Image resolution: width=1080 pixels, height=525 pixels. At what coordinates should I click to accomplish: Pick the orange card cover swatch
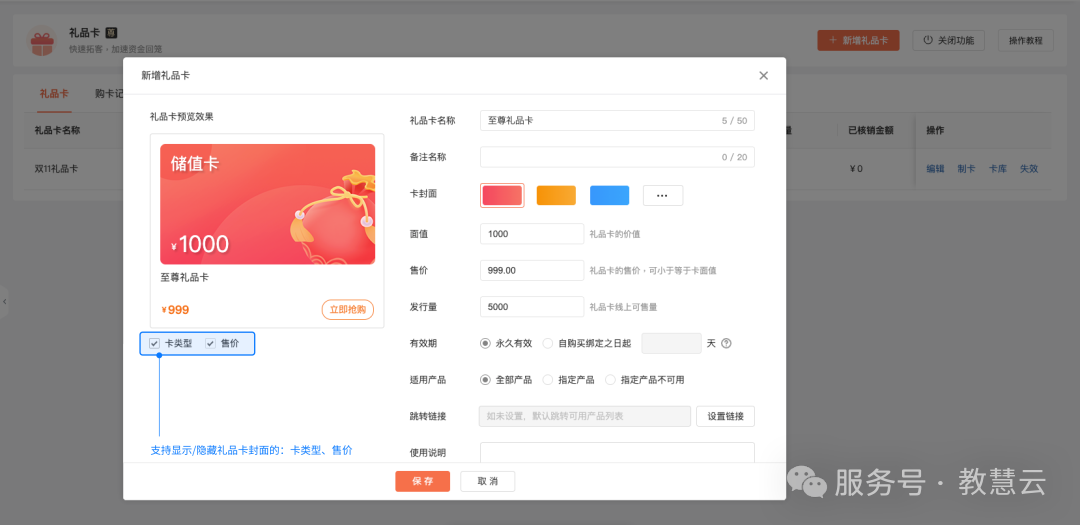[556, 195]
